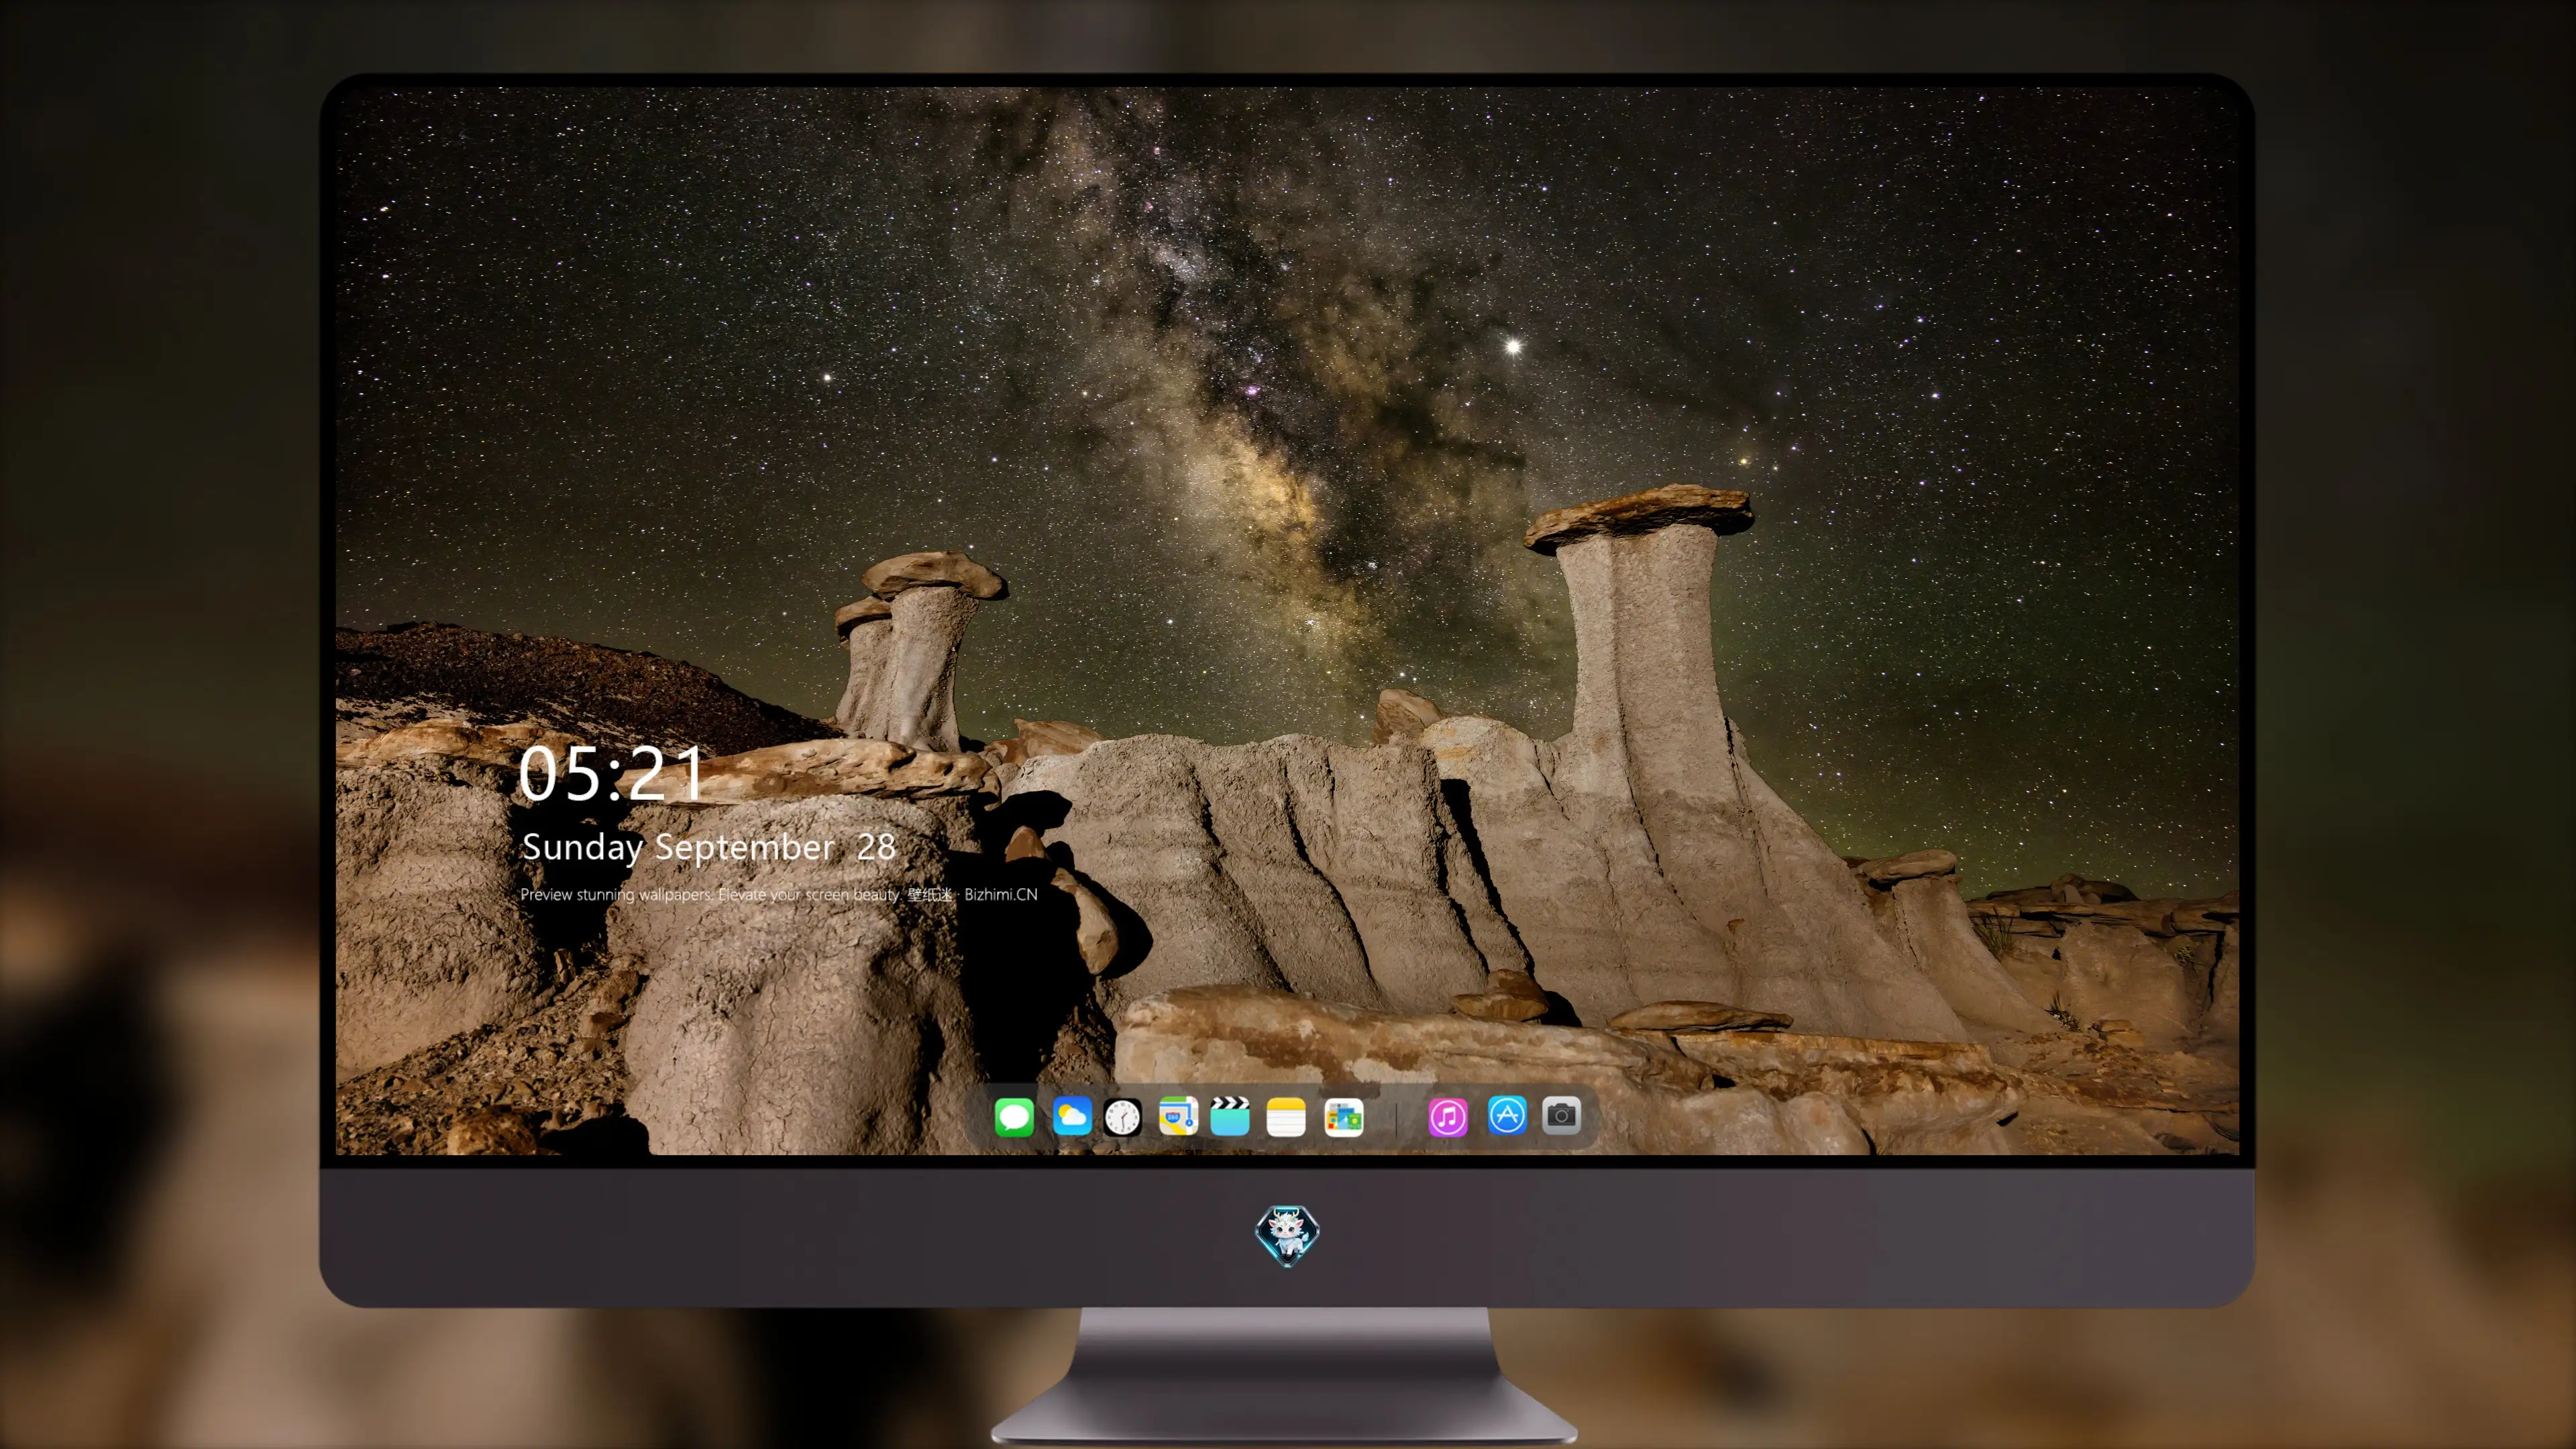Image resolution: width=2576 pixels, height=1449 pixels.
Task: Launch the Maps app from the dock
Action: (x=1178, y=1116)
